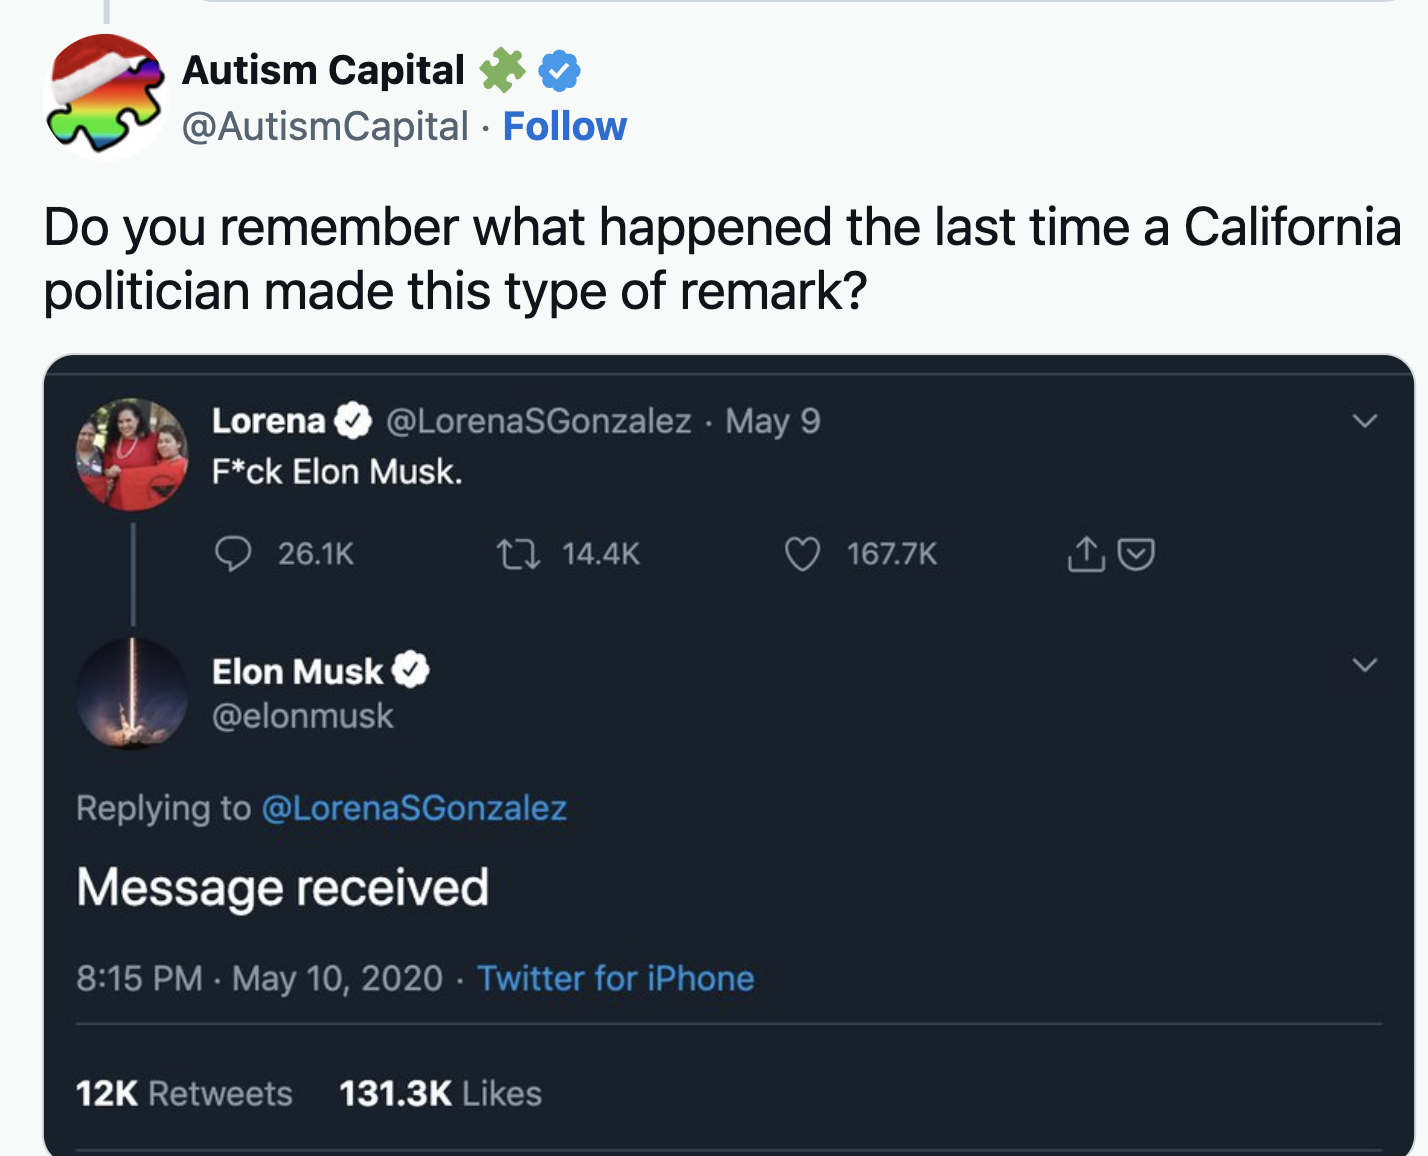Click the green puzzle piece emoji
This screenshot has height=1156, width=1428.
tap(502, 70)
